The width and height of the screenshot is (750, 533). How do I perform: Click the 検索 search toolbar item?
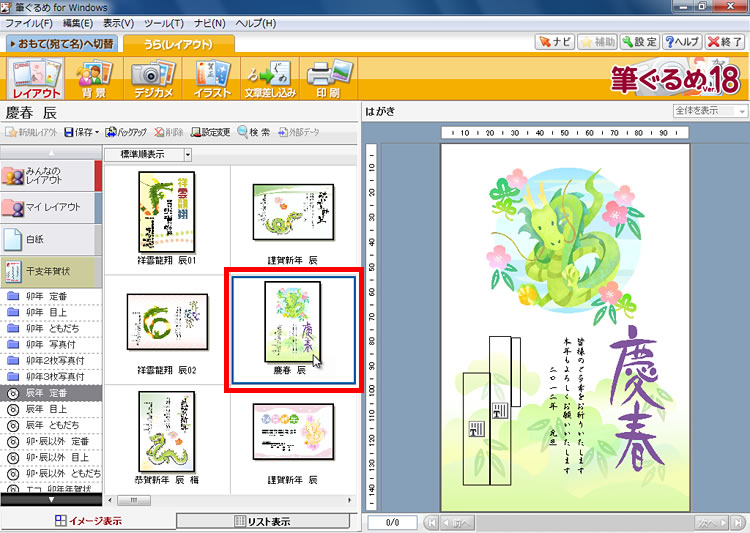tap(254, 132)
